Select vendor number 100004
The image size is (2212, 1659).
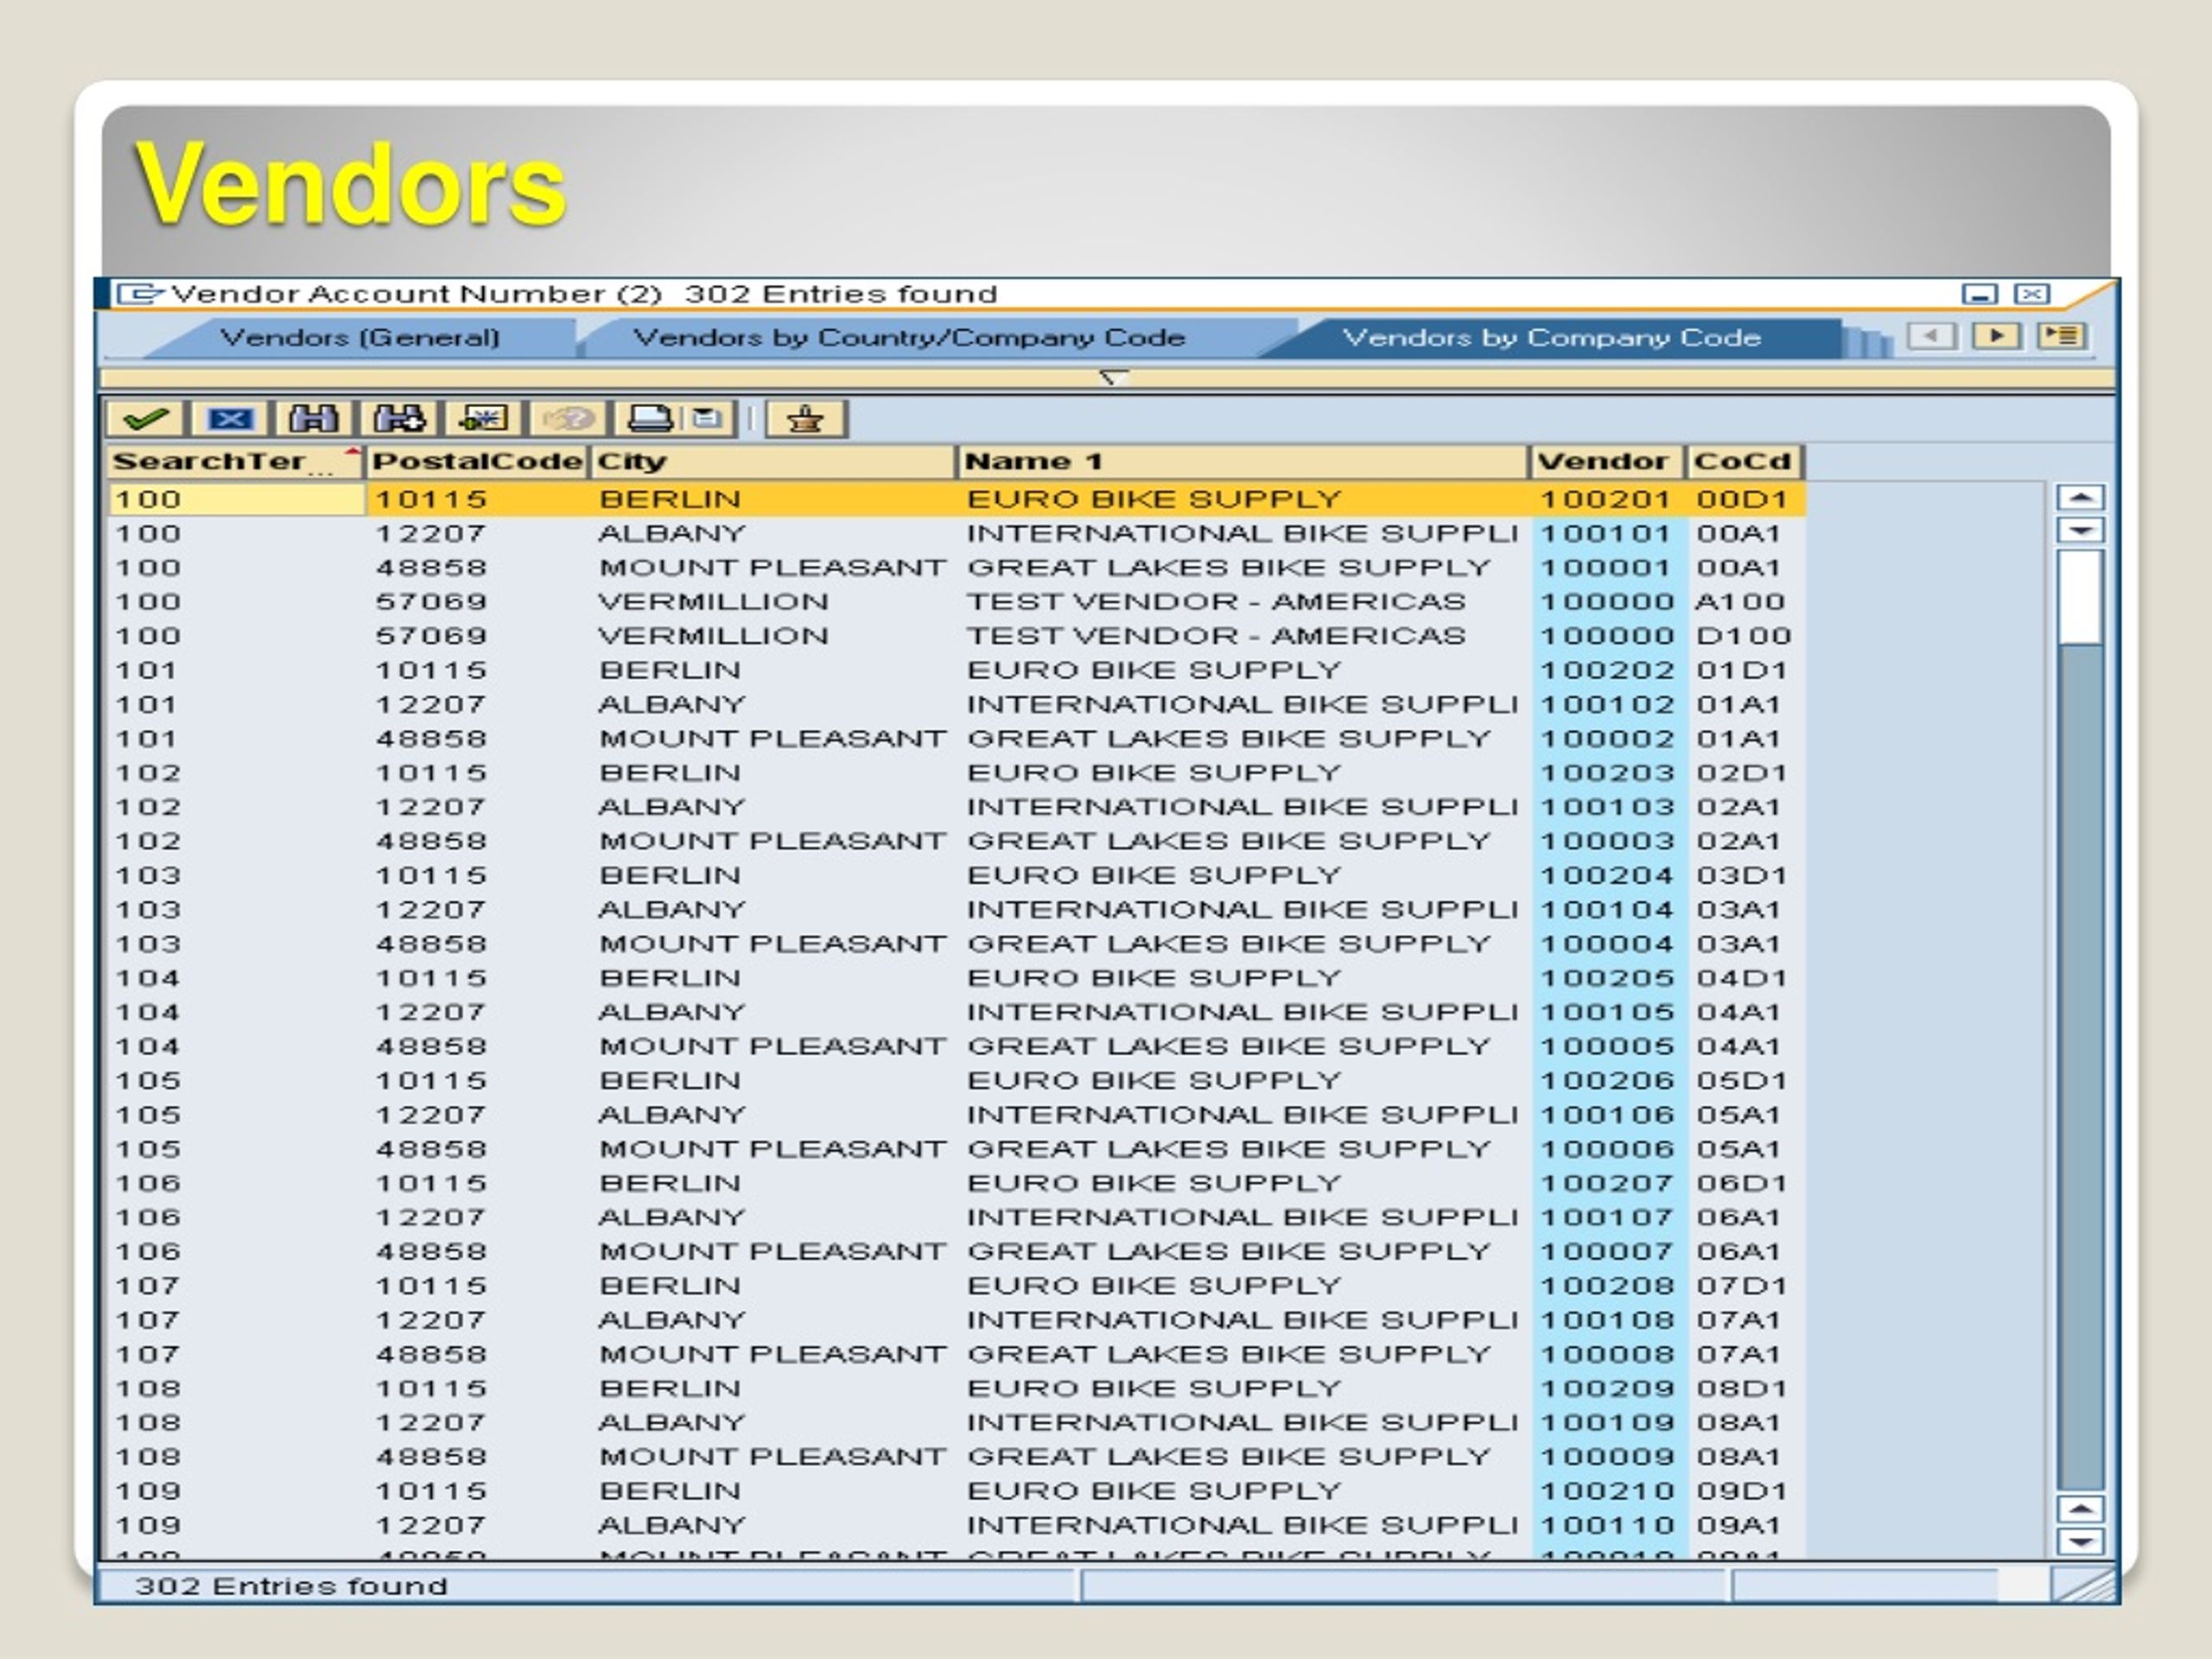pyautogui.click(x=1606, y=943)
